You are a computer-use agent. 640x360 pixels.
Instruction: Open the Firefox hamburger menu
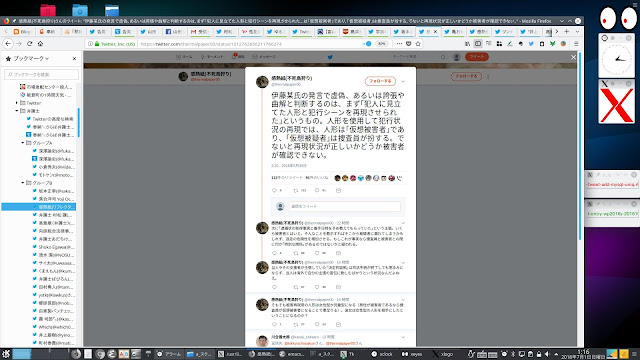pyautogui.click(x=576, y=43)
